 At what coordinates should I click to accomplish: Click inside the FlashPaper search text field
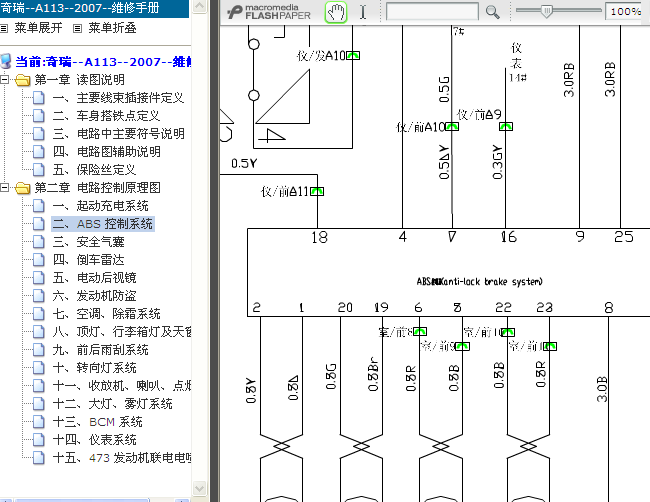[x=432, y=12]
